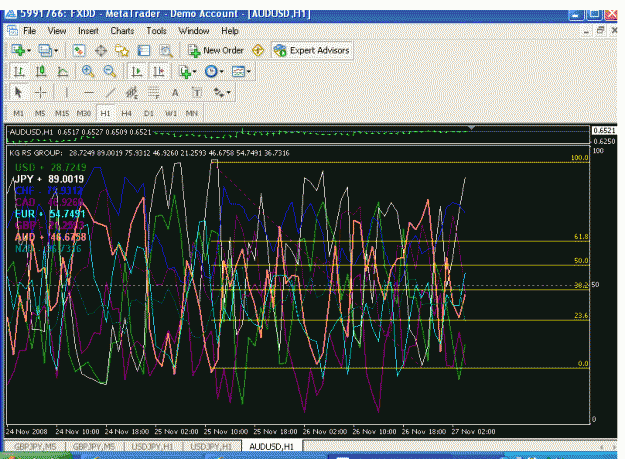Expand the Periods dropdown arrow
Image resolution: width=625 pixels, height=459 pixels.
[222, 72]
